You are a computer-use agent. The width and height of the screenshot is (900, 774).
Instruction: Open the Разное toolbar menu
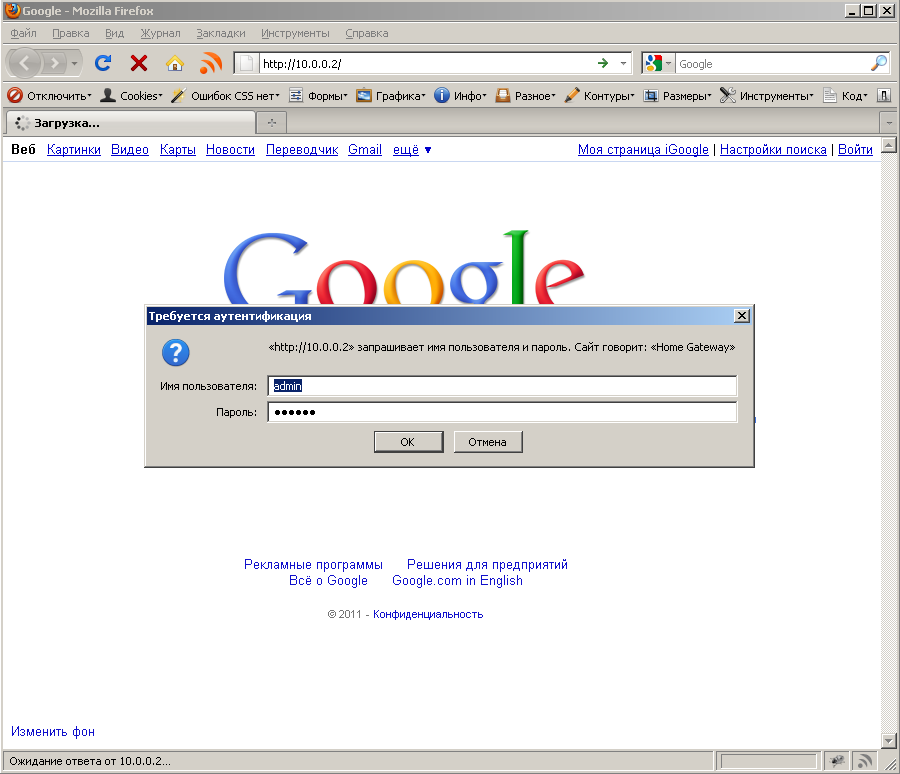526,96
